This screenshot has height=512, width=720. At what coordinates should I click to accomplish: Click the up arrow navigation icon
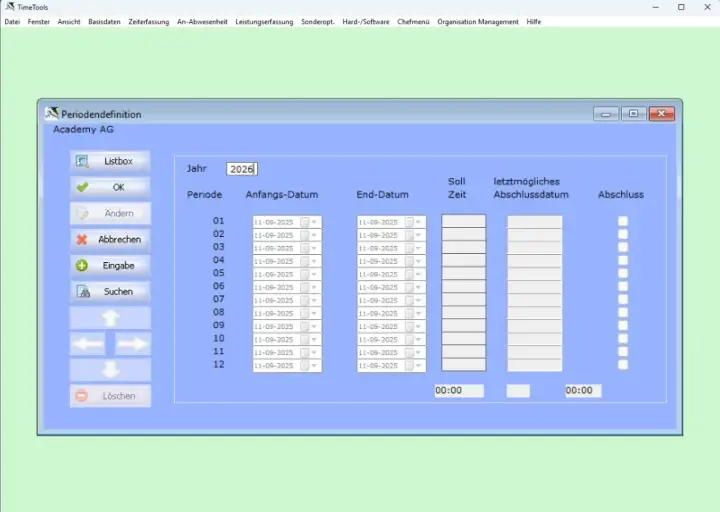[x=110, y=318]
